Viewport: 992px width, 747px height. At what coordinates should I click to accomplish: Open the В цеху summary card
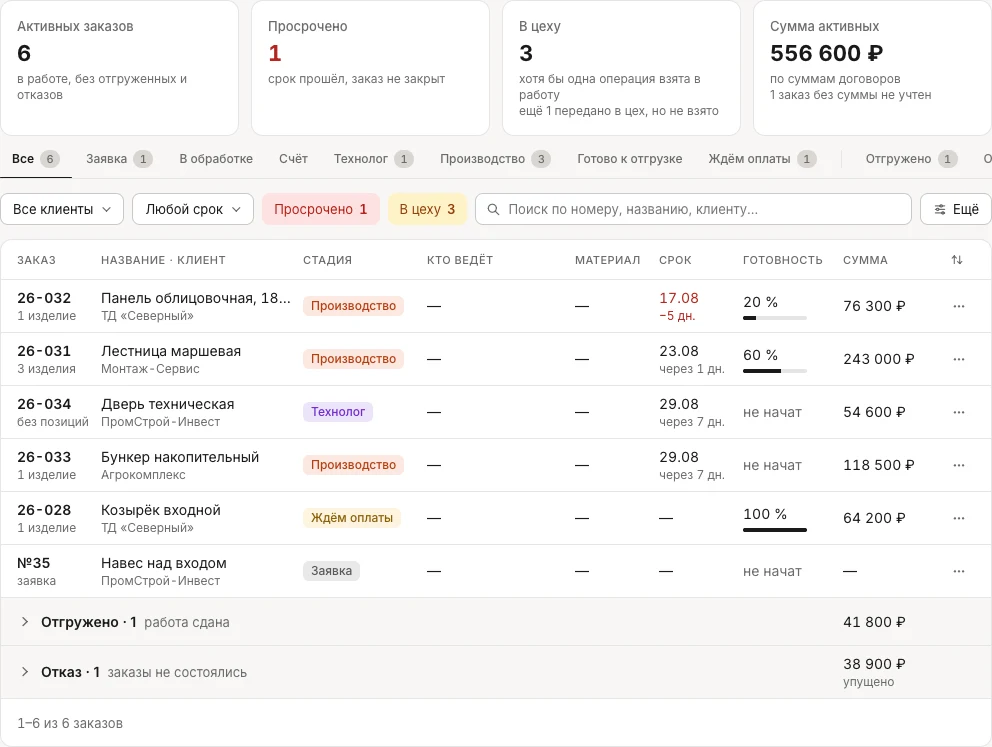pyautogui.click(x=621, y=68)
